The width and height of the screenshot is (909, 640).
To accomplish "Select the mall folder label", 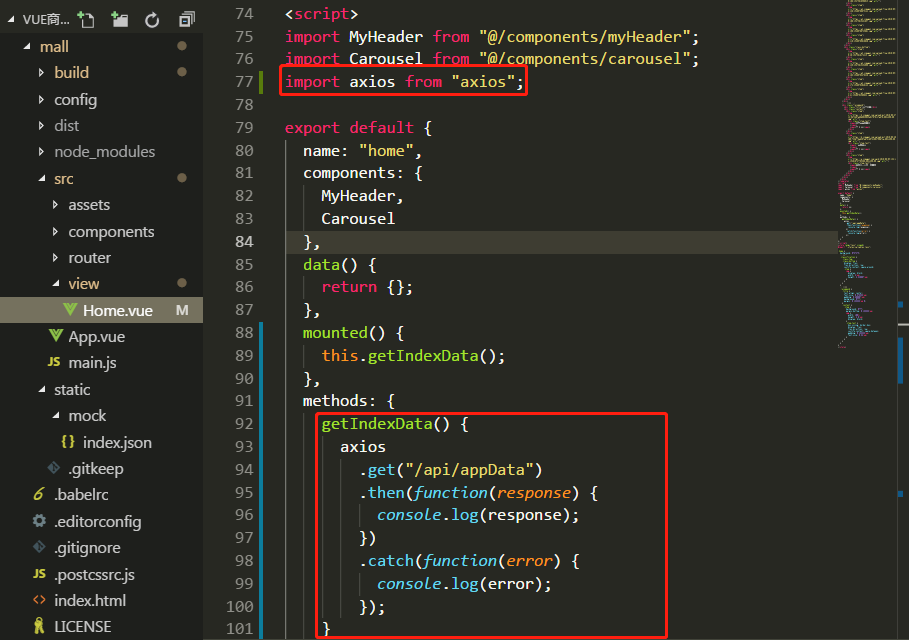I will [x=54, y=46].
